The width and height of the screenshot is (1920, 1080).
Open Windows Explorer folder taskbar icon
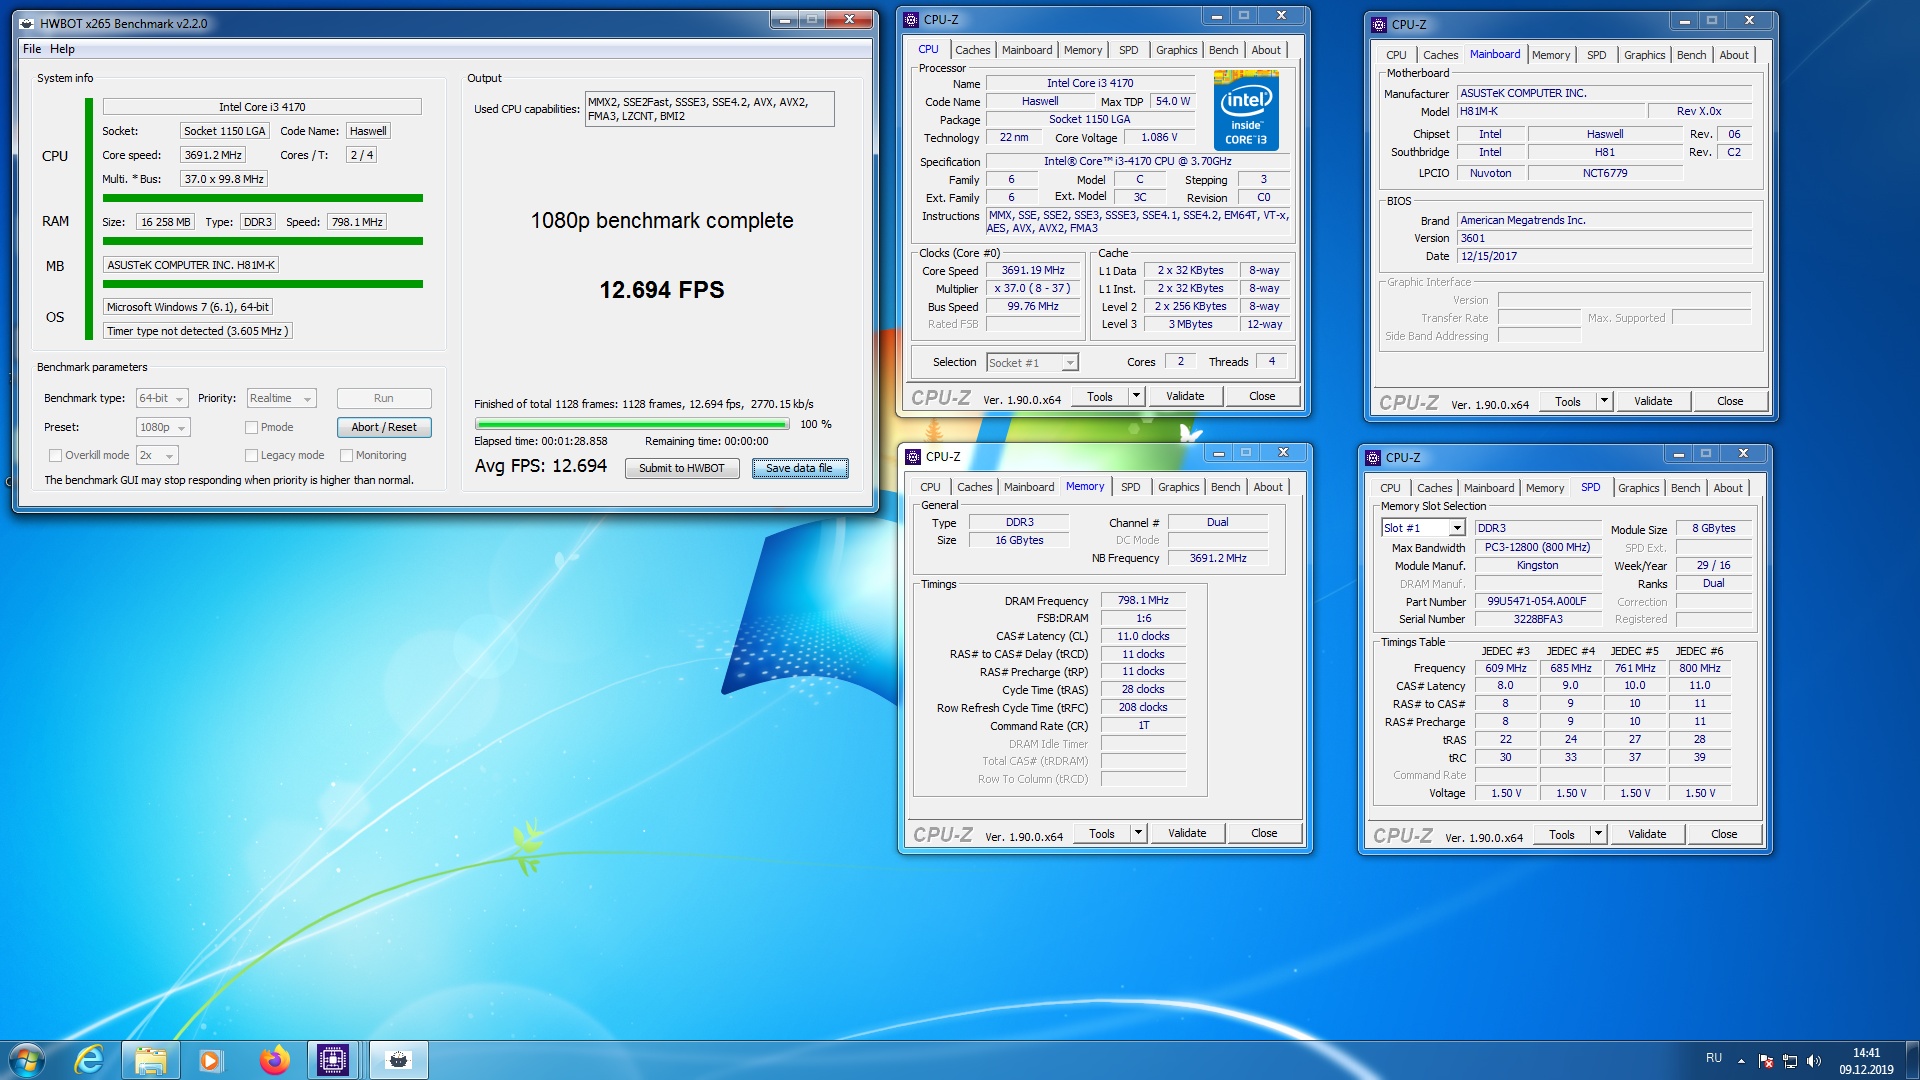click(150, 1060)
